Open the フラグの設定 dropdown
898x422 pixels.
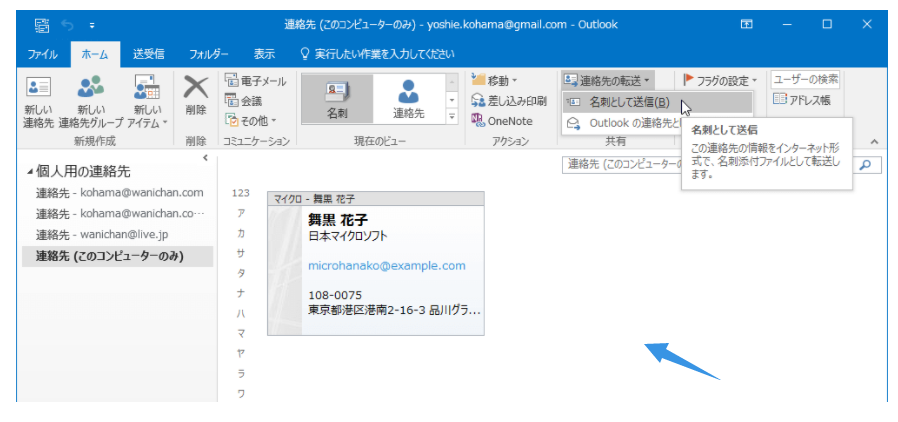pos(721,81)
